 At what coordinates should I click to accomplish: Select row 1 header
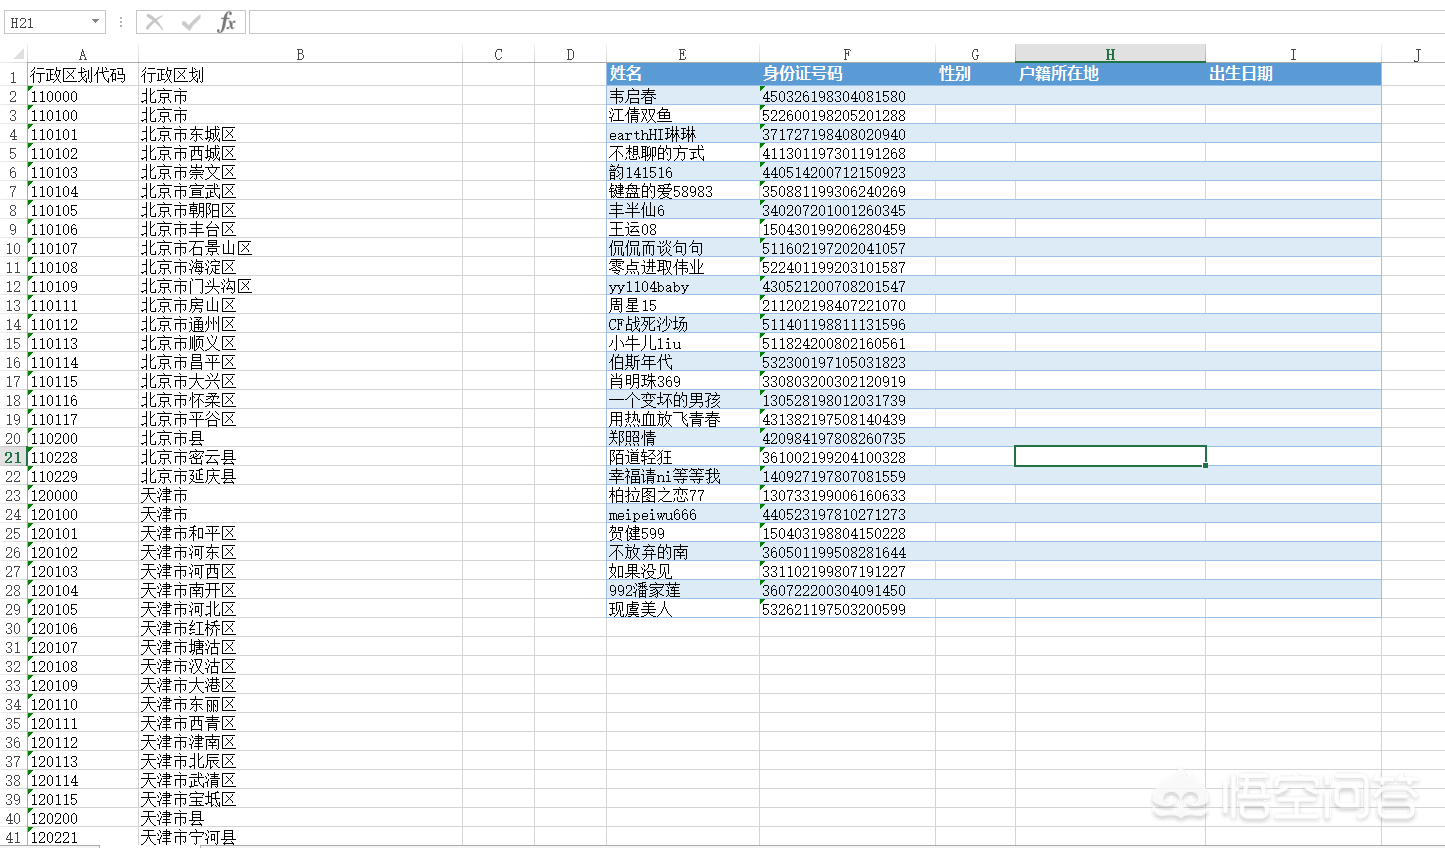click(13, 76)
